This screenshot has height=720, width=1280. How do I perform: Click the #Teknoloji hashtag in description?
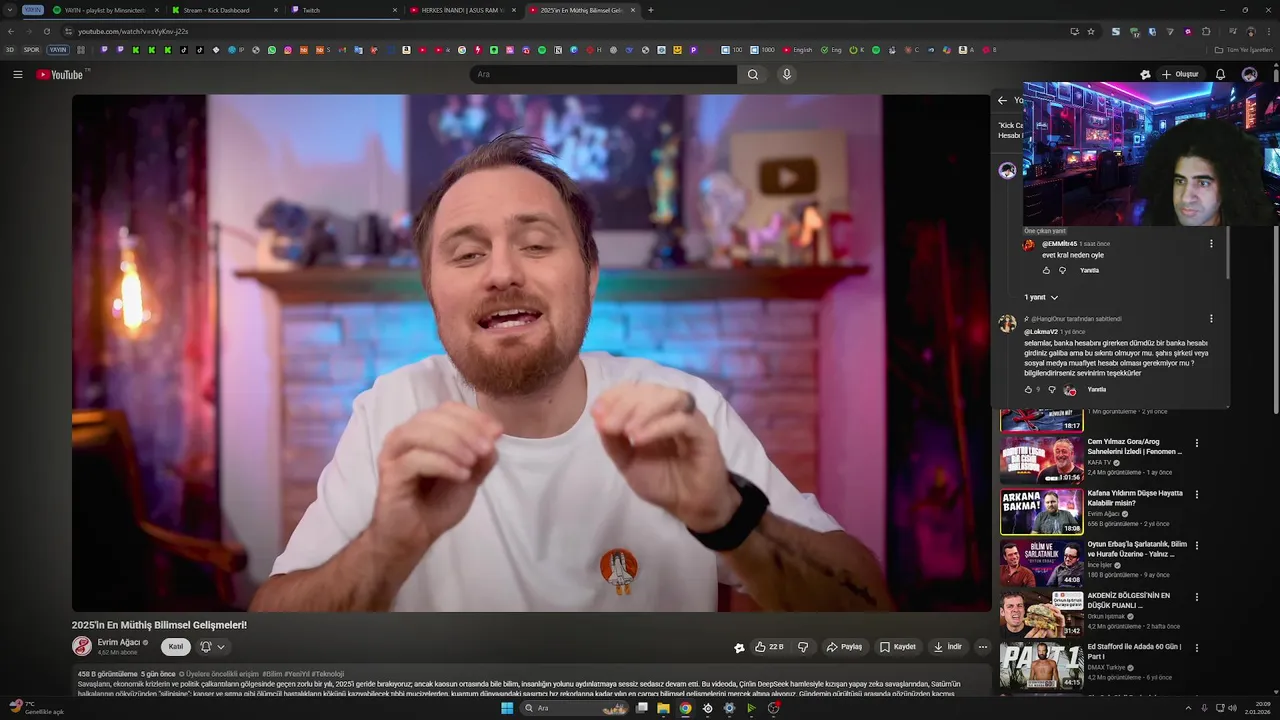click(327, 674)
